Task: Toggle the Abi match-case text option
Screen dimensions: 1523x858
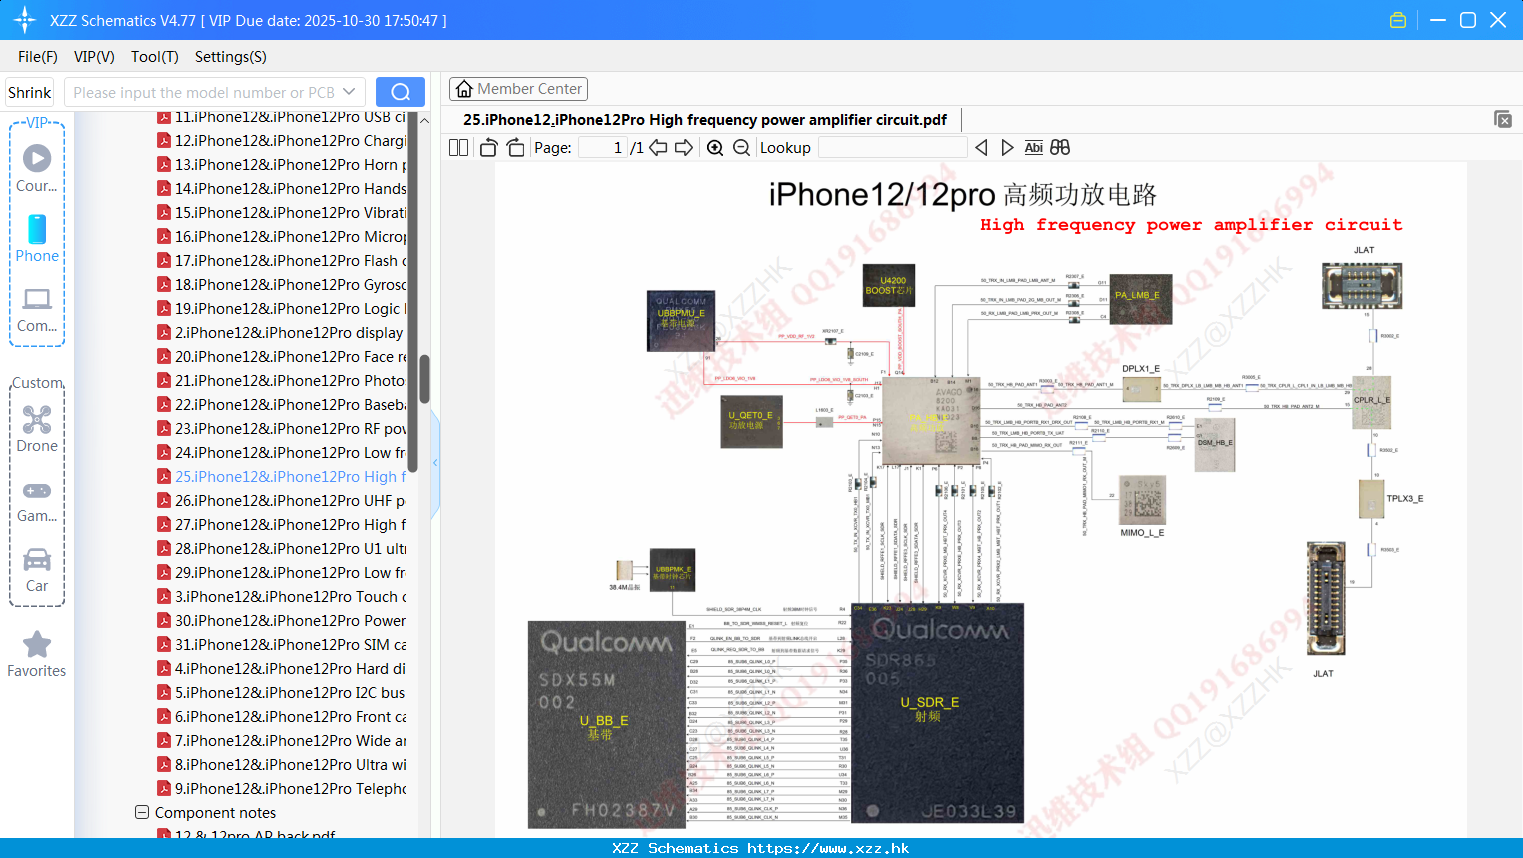Action: [1034, 148]
